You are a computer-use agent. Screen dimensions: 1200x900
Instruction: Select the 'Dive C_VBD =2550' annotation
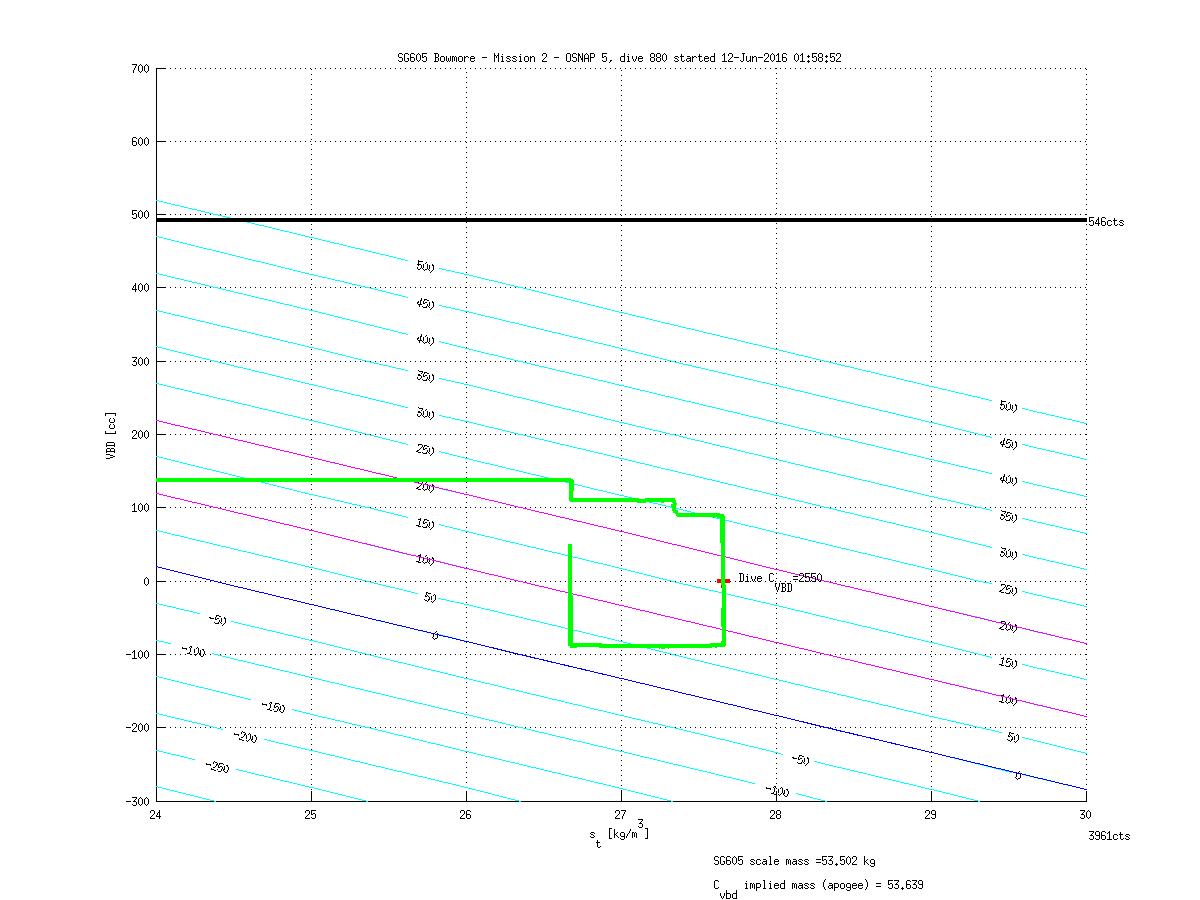point(780,581)
